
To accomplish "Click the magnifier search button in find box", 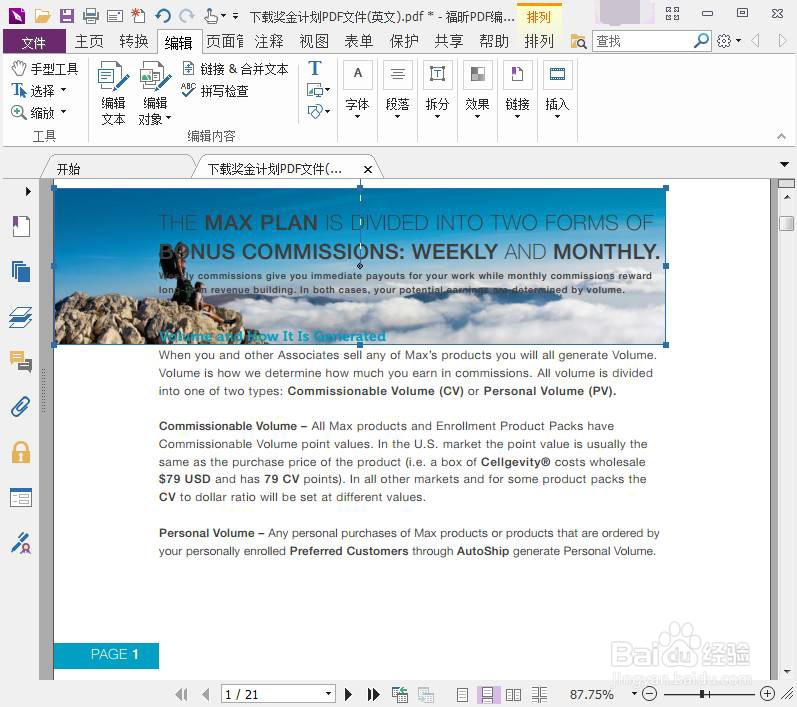I will [x=701, y=41].
